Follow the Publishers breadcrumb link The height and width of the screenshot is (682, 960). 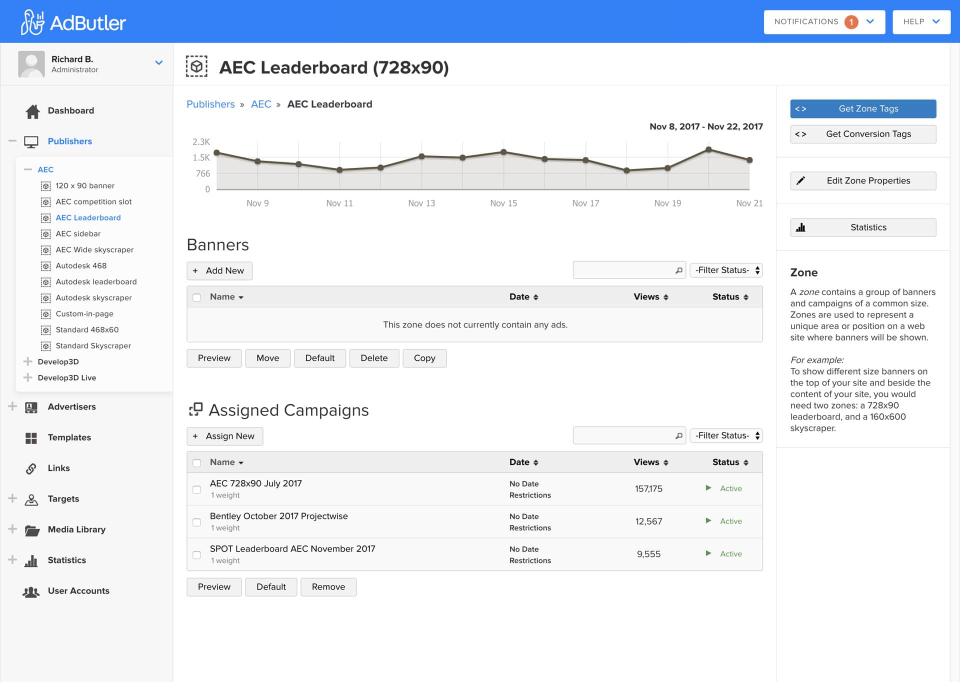click(x=210, y=104)
